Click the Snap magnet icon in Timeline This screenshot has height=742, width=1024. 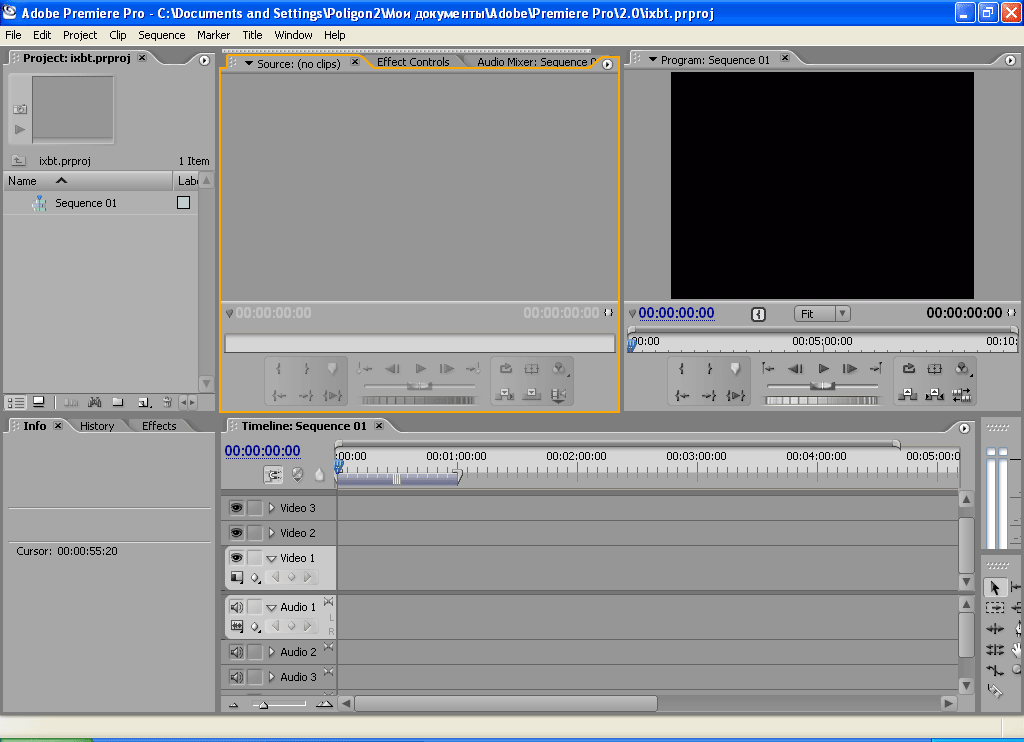tap(273, 475)
